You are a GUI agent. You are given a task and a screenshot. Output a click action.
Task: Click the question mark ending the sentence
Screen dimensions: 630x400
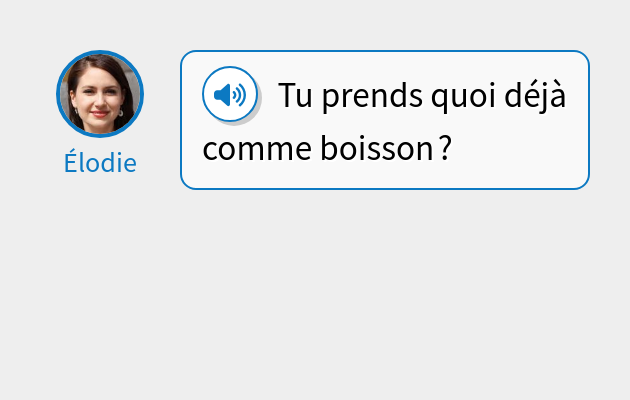[446, 150]
